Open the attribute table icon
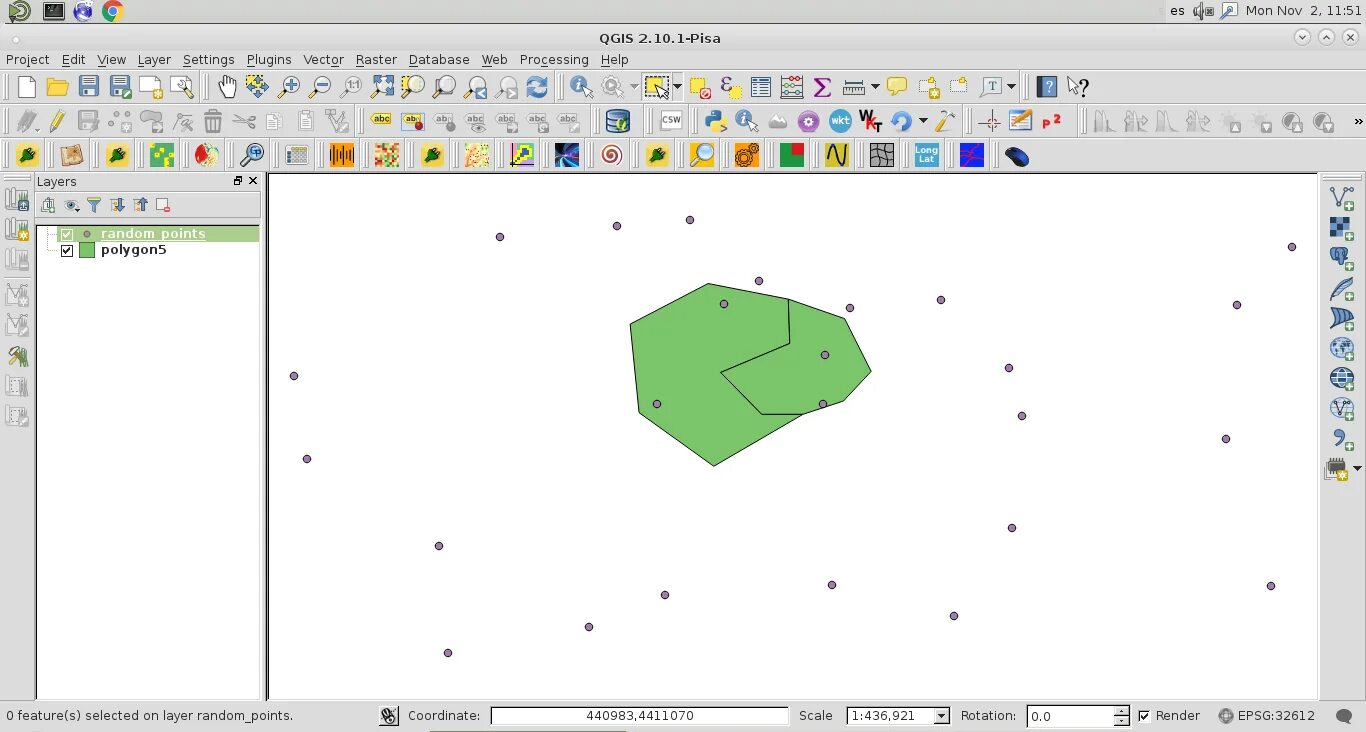Viewport: 1366px width, 732px height. pyautogui.click(x=761, y=87)
